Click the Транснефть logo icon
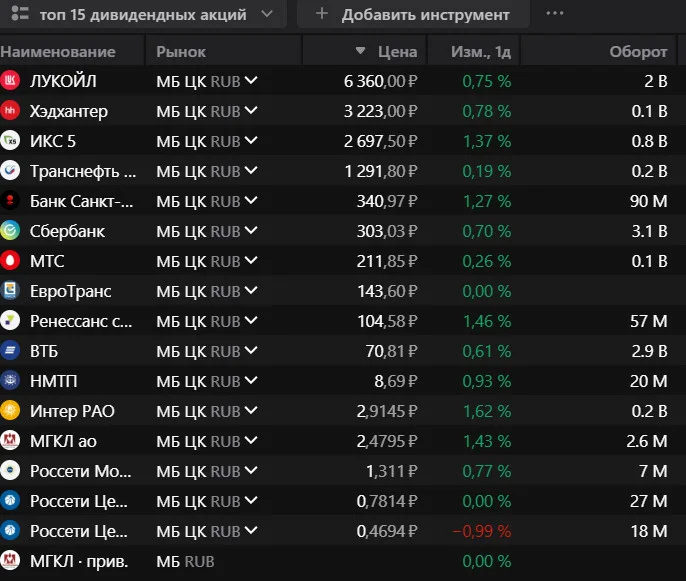 click(10, 171)
